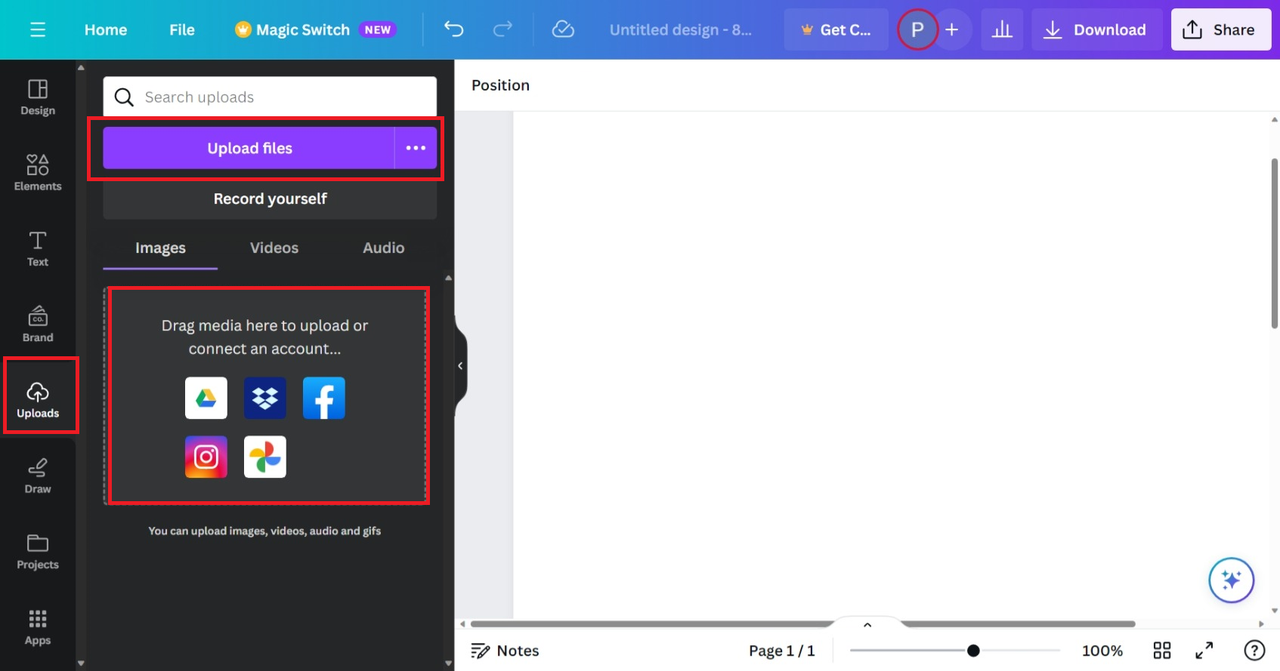Connect Instagram account icon
Screen dimensions: 1280x671
tap(206, 457)
